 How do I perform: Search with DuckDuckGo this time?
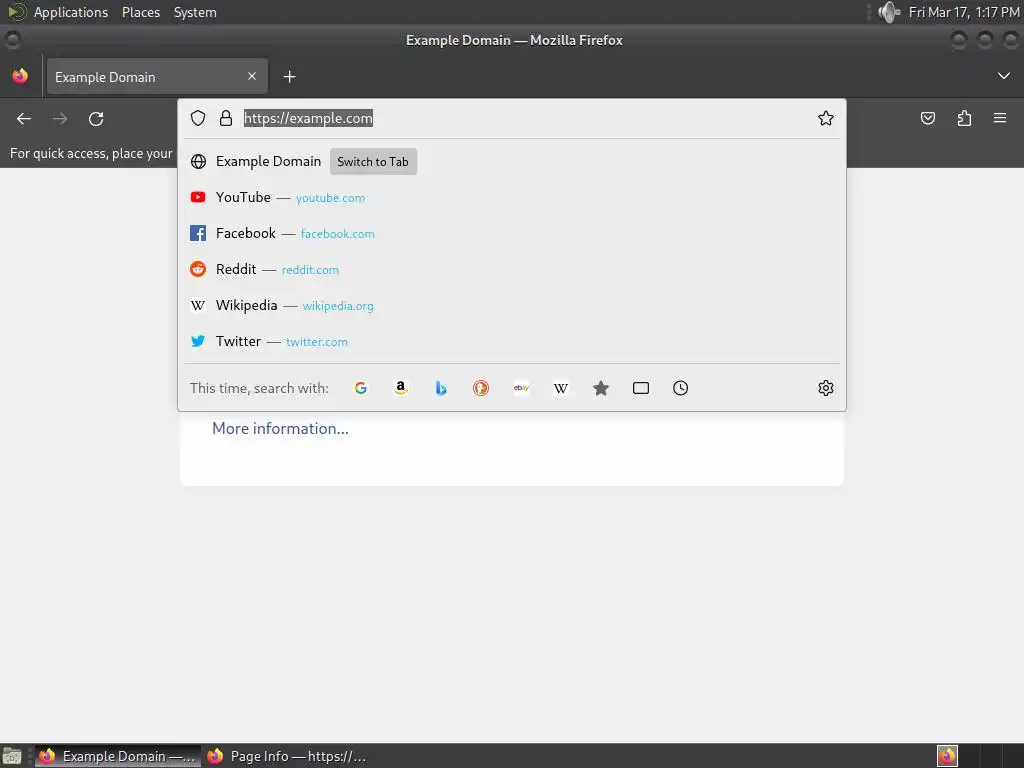point(481,388)
